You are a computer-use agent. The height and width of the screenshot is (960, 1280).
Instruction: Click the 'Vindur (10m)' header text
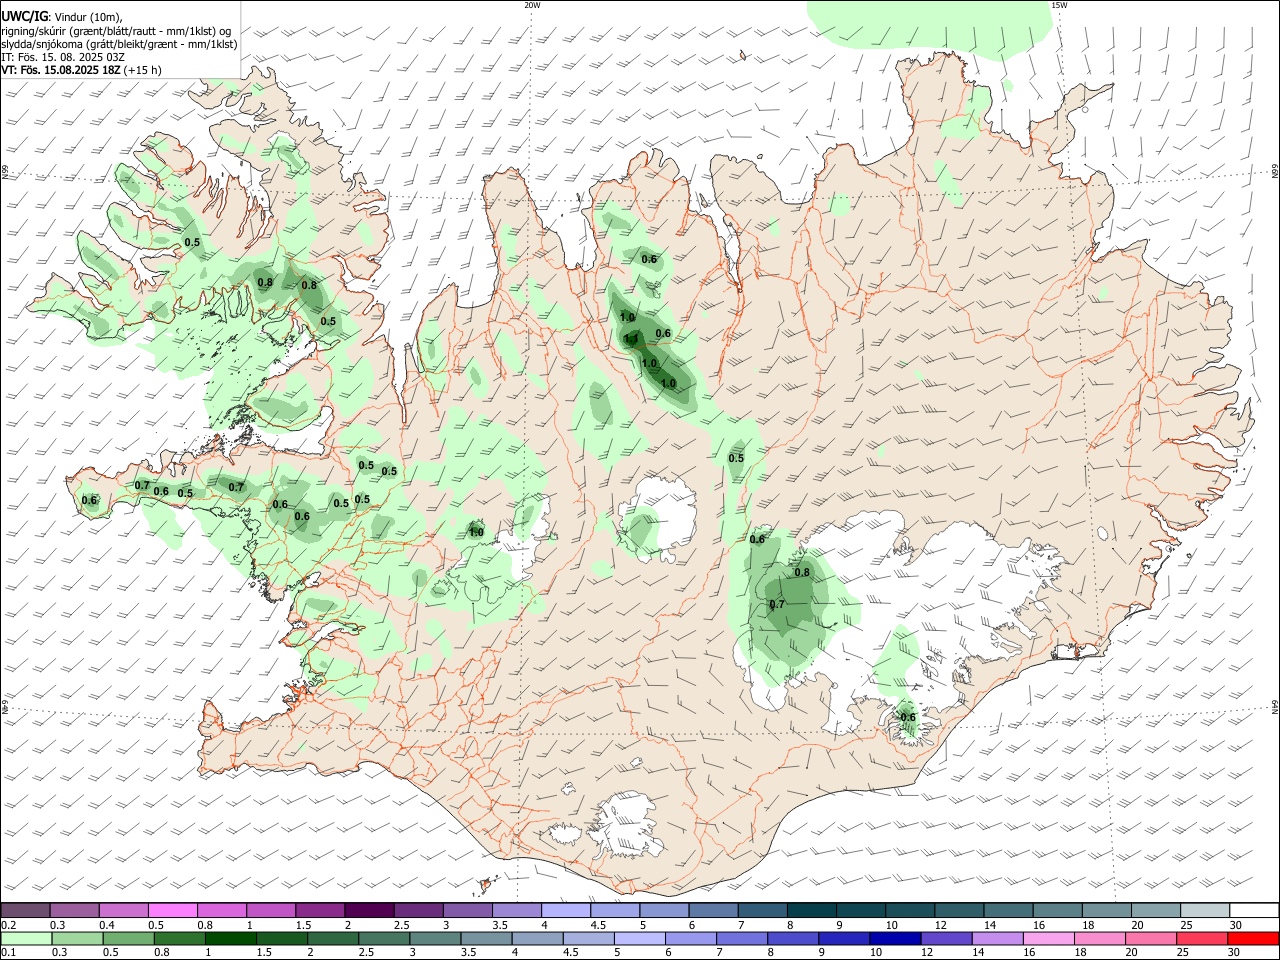[x=89, y=17]
